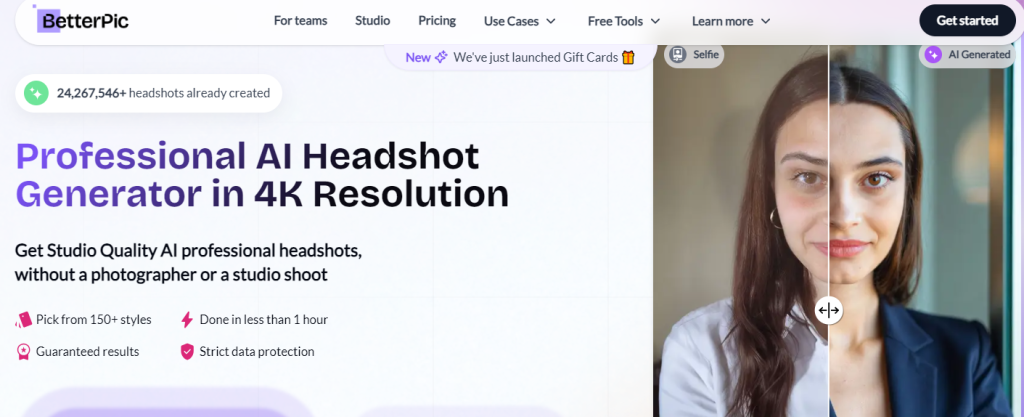Open the Gift Cards launch announcement
Screen dimensions: 1024x417
coord(535,57)
